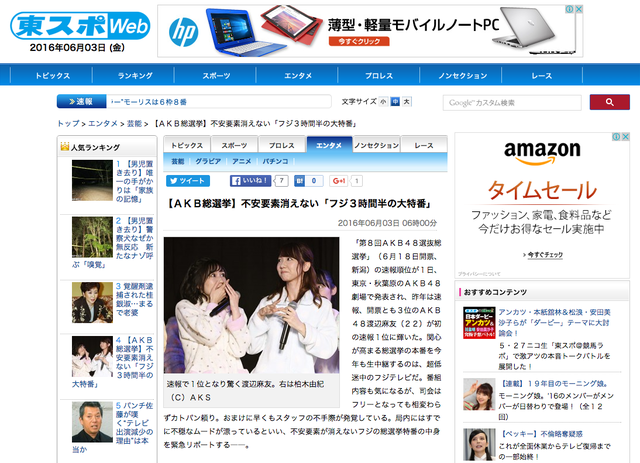Image resolution: width=640 pixels, height=463 pixels.
Task: Open ランキング in the blue nav bar
Action: pyautogui.click(x=135, y=76)
